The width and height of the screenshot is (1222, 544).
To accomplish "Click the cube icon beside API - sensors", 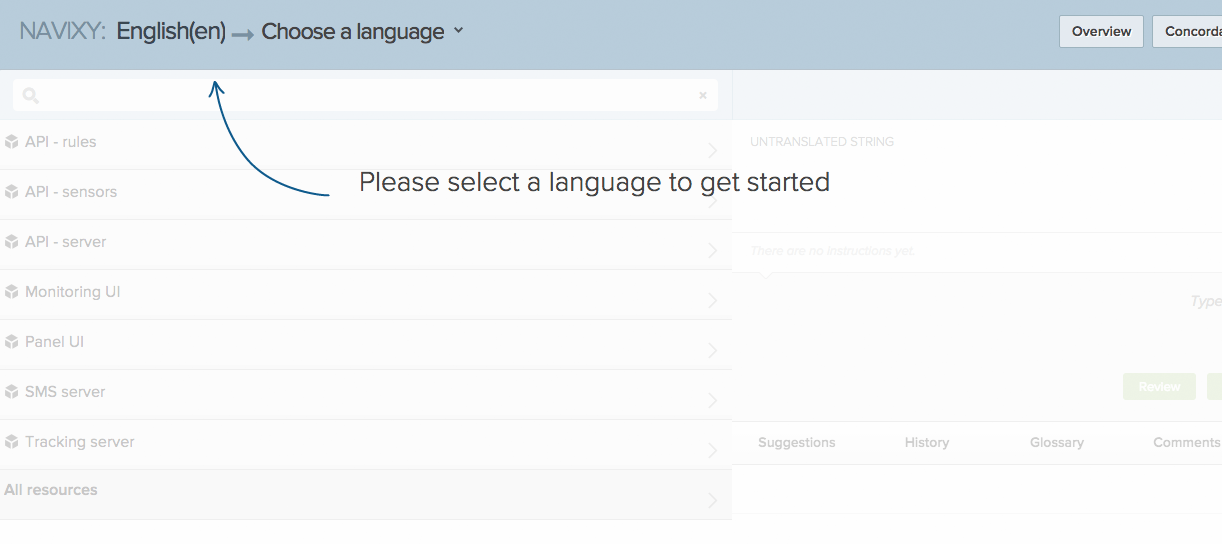I will pyautogui.click(x=12, y=192).
